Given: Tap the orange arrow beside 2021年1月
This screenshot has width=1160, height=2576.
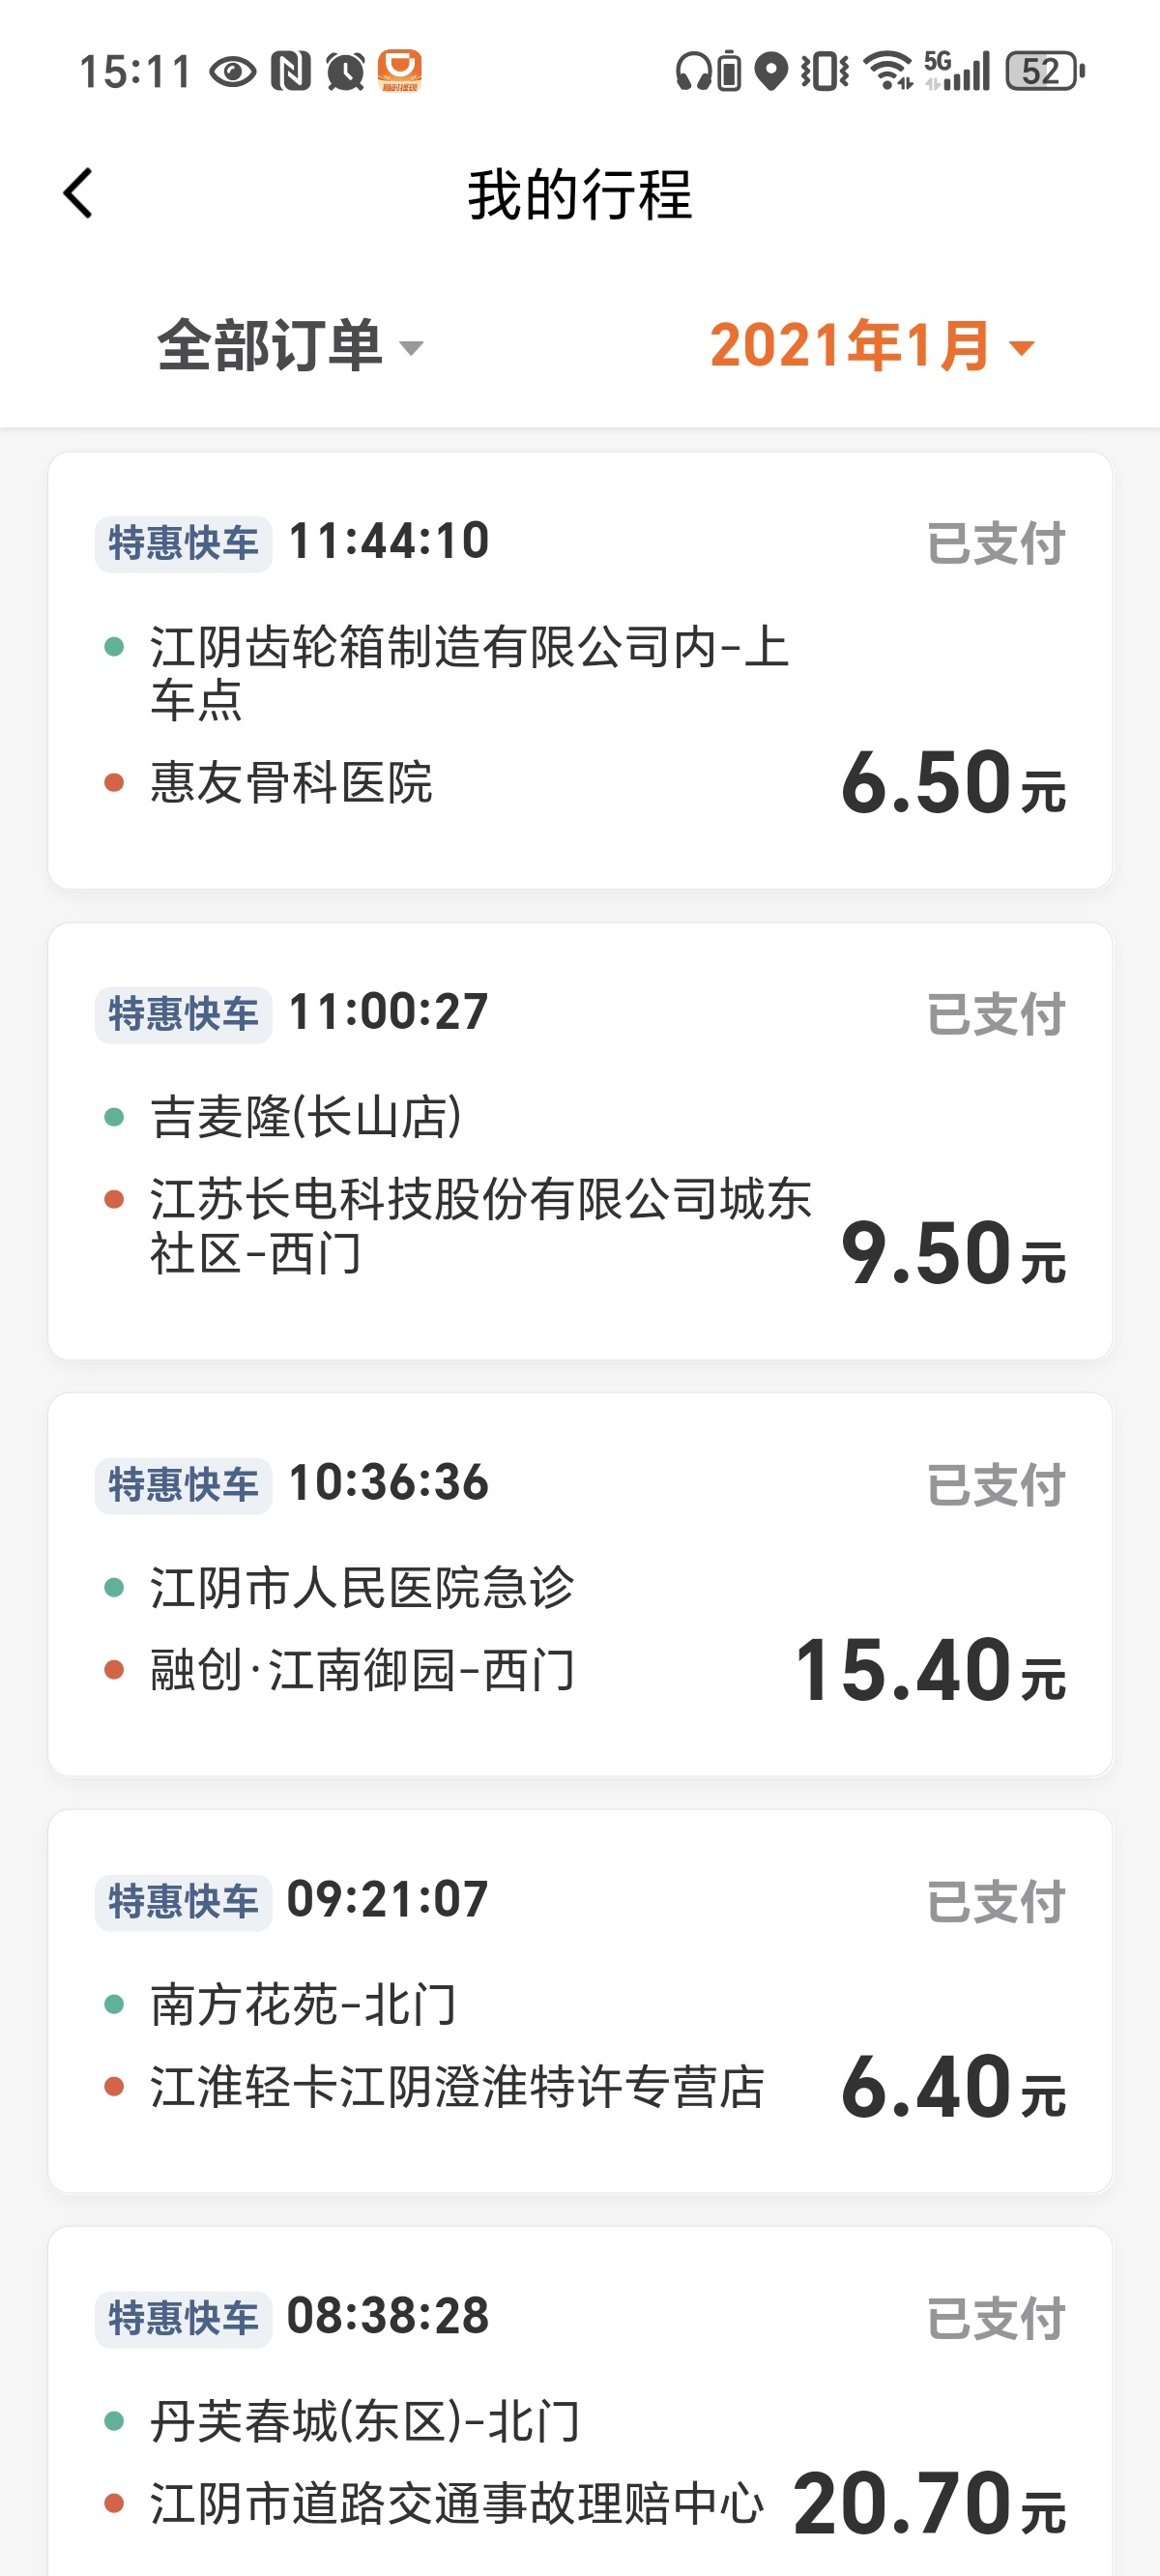Looking at the screenshot, I should [x=1021, y=348].
